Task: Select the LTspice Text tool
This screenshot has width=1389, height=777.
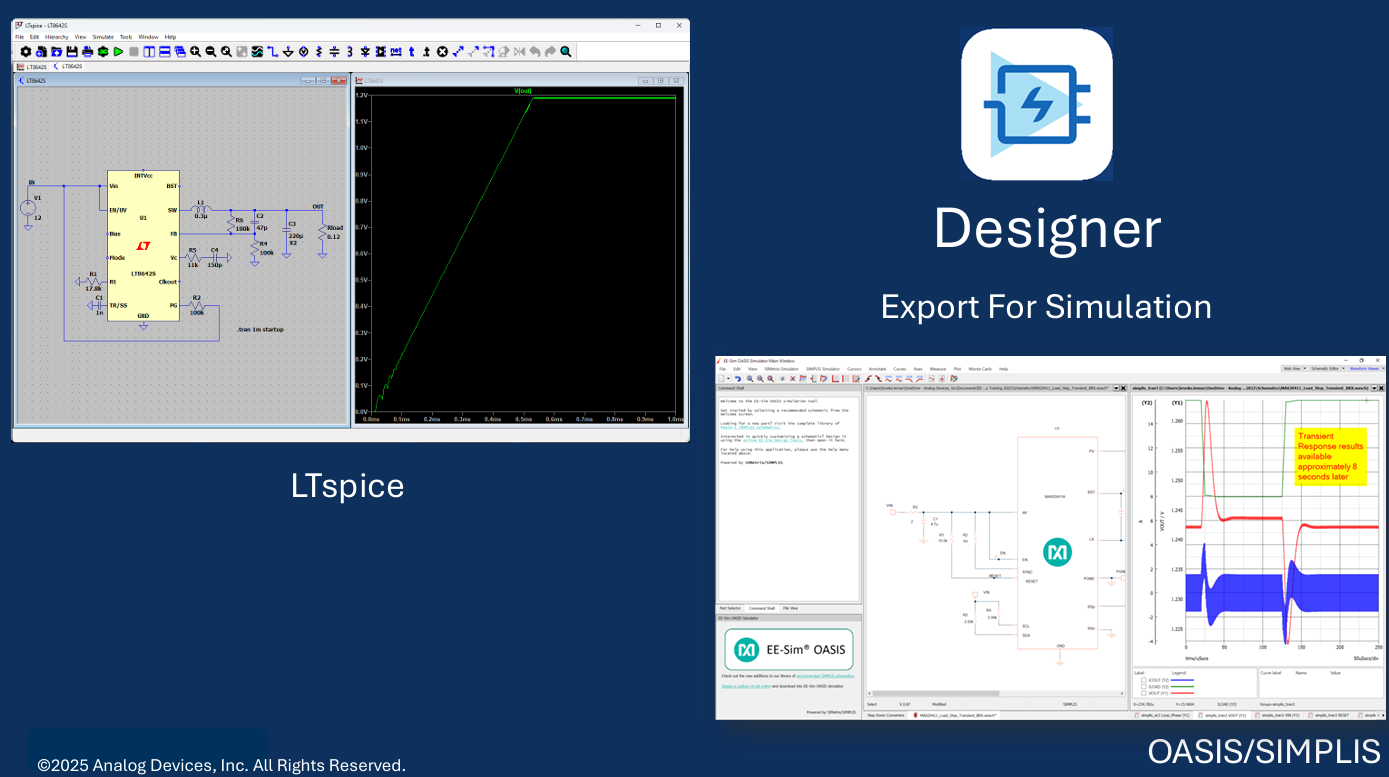Action: 411,51
